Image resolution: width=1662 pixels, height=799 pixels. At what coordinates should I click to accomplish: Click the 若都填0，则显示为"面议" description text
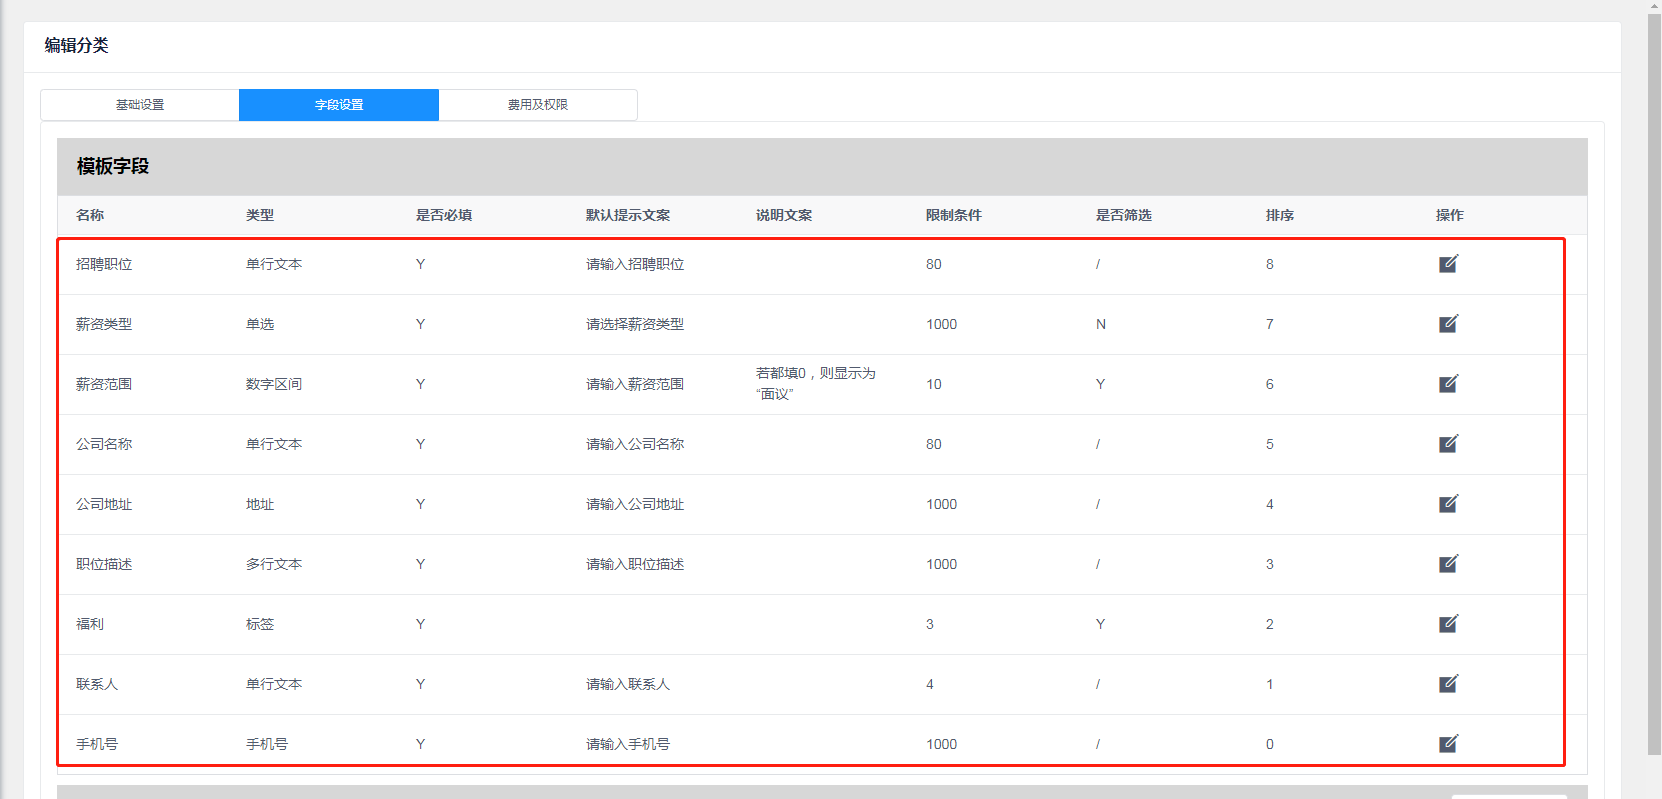tap(816, 384)
